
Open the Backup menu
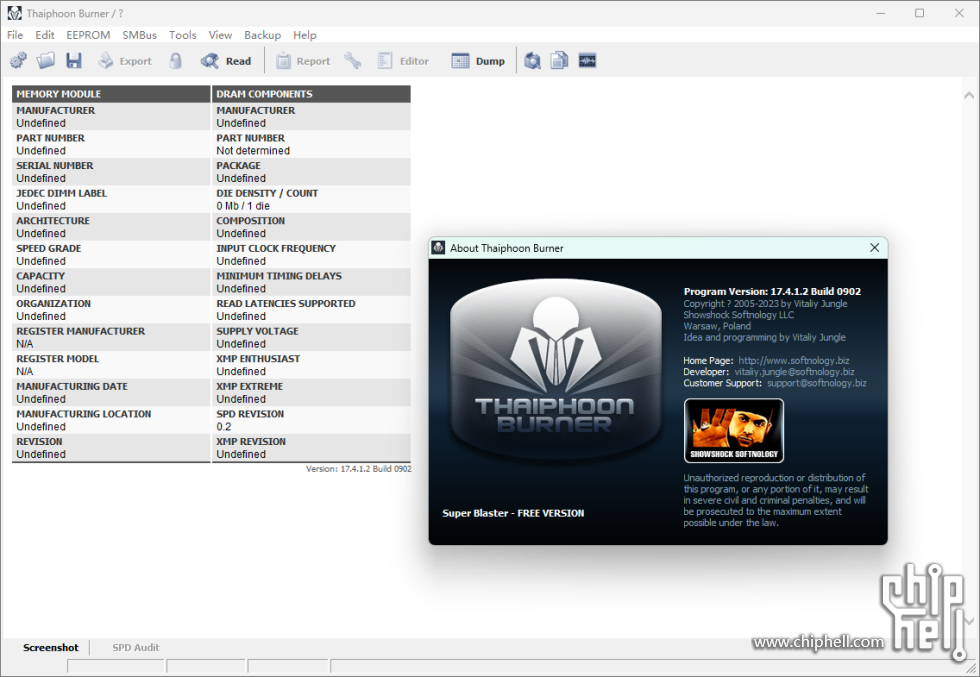262,35
